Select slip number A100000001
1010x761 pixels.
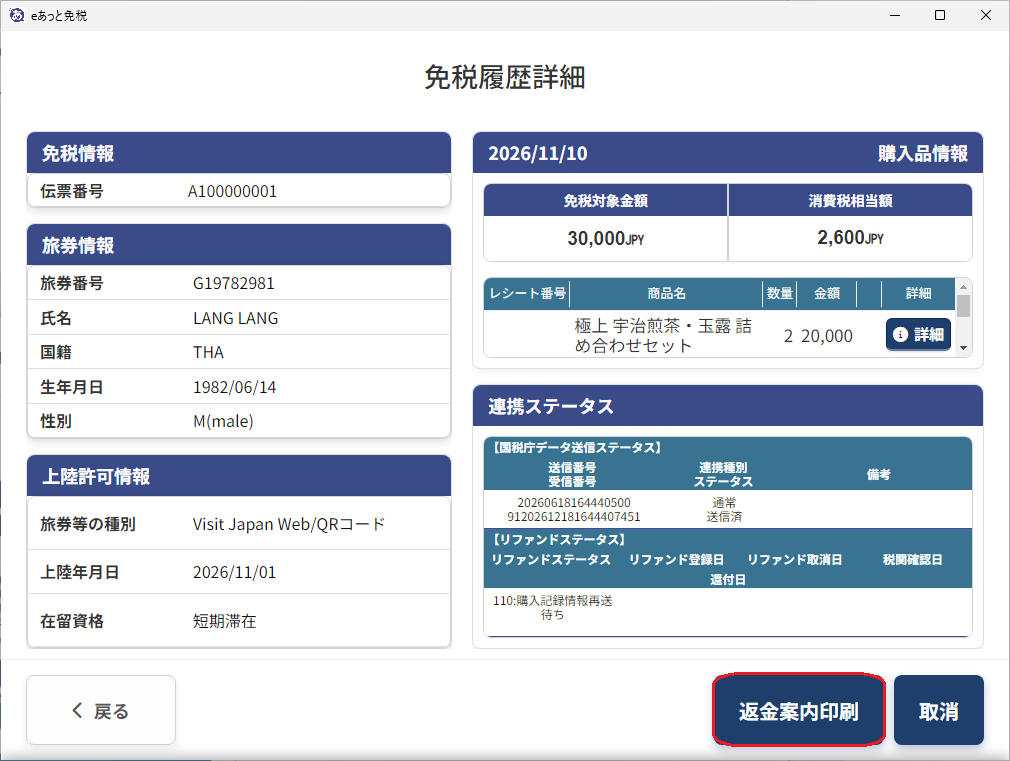pos(233,191)
